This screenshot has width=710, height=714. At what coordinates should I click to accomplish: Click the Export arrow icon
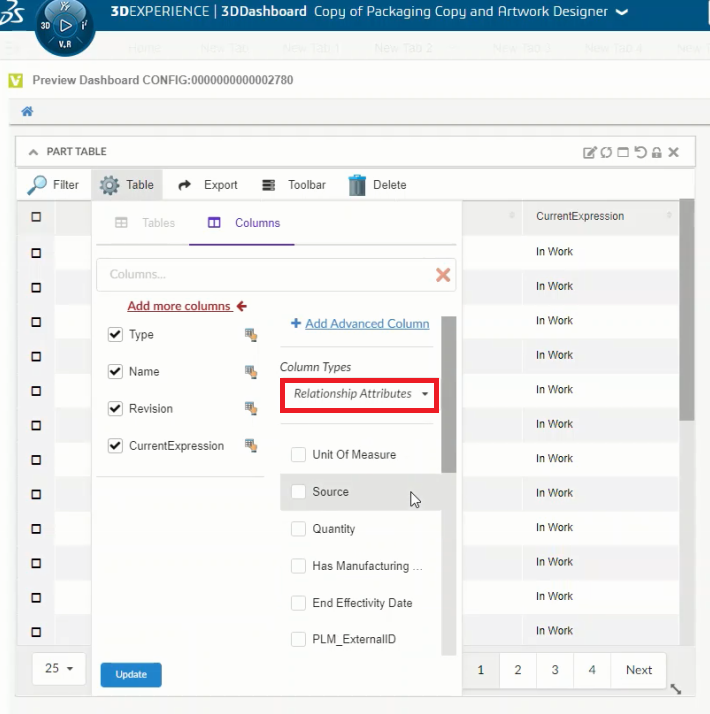pyautogui.click(x=184, y=185)
